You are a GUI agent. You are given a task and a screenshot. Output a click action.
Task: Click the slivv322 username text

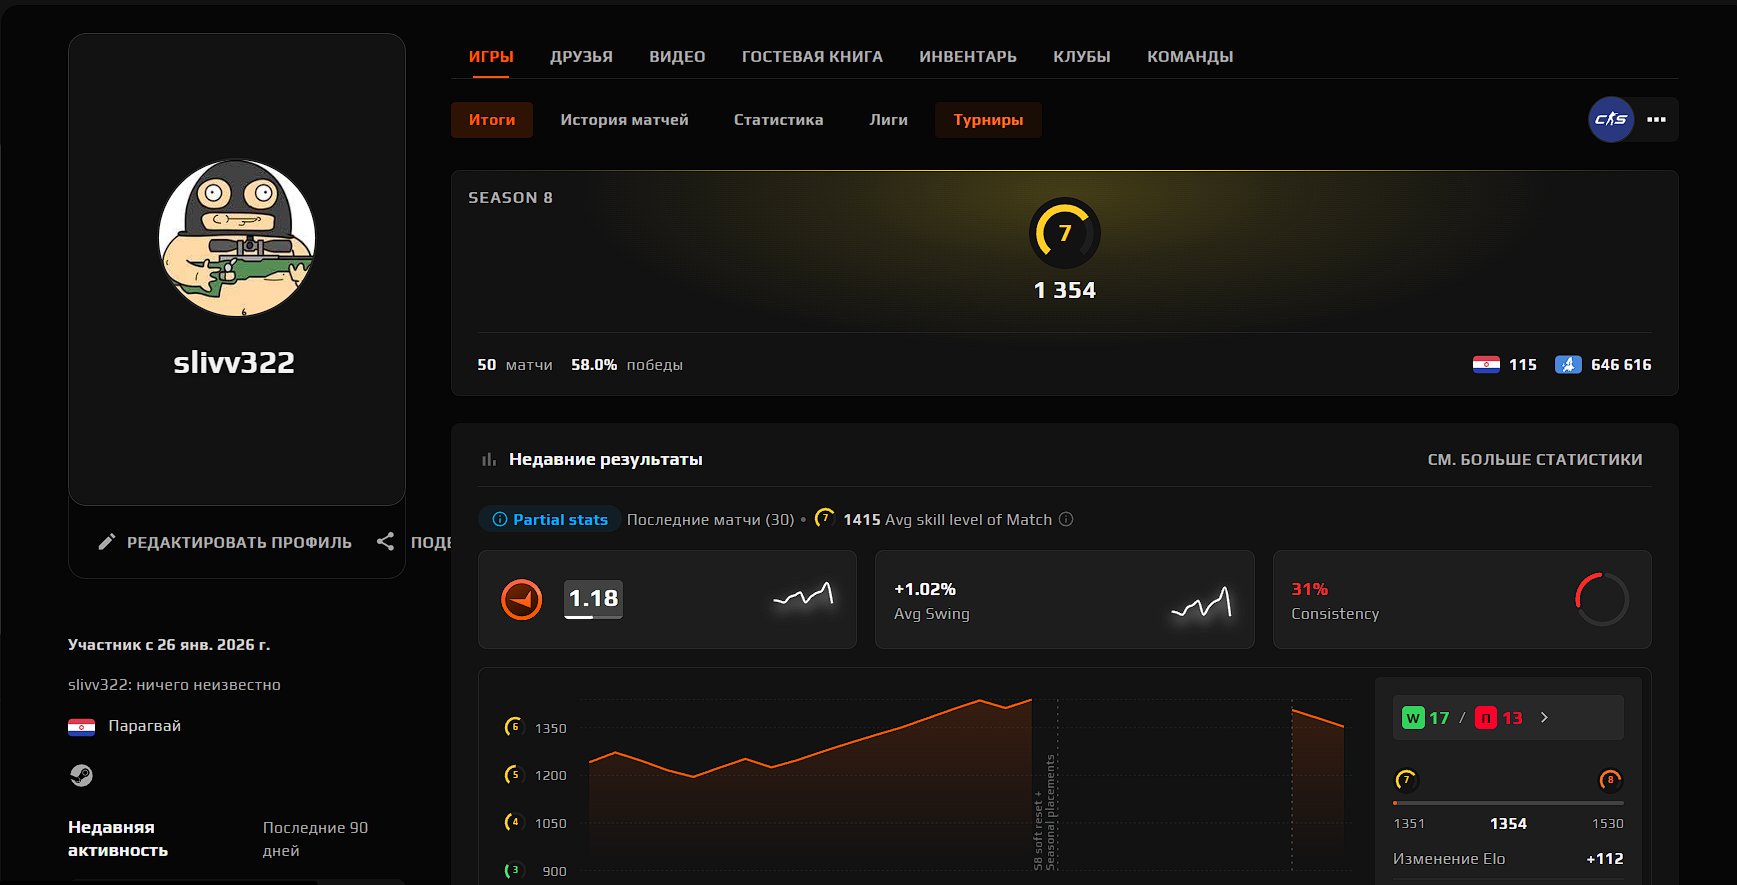coord(235,362)
